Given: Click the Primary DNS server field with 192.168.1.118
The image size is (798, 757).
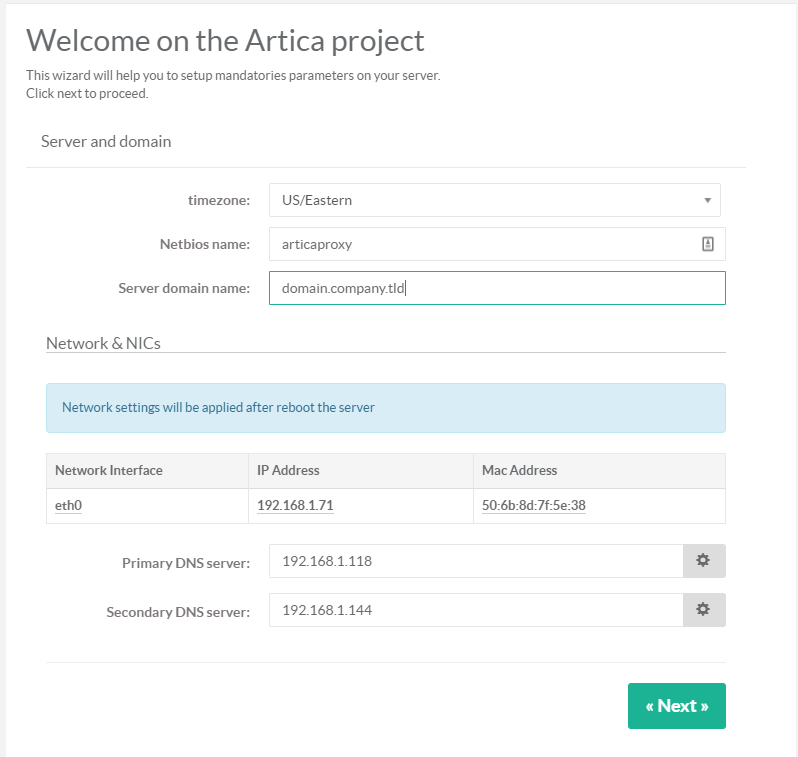Looking at the screenshot, I should click(x=476, y=560).
